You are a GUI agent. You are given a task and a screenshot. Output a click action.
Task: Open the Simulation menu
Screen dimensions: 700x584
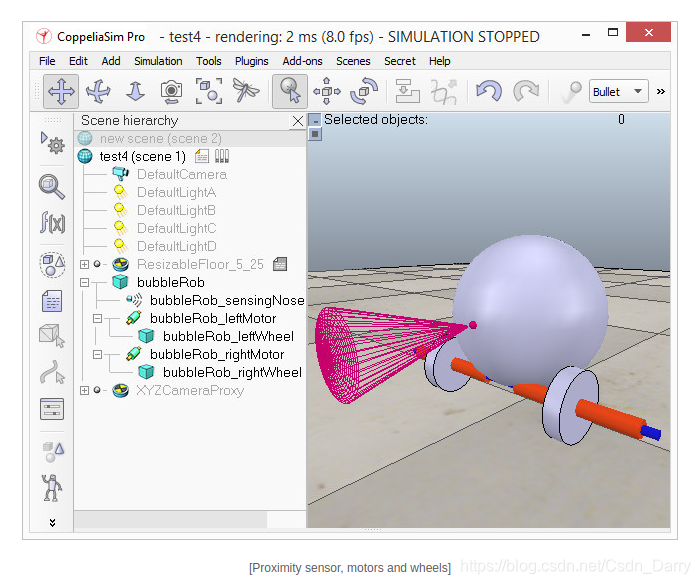coord(158,61)
